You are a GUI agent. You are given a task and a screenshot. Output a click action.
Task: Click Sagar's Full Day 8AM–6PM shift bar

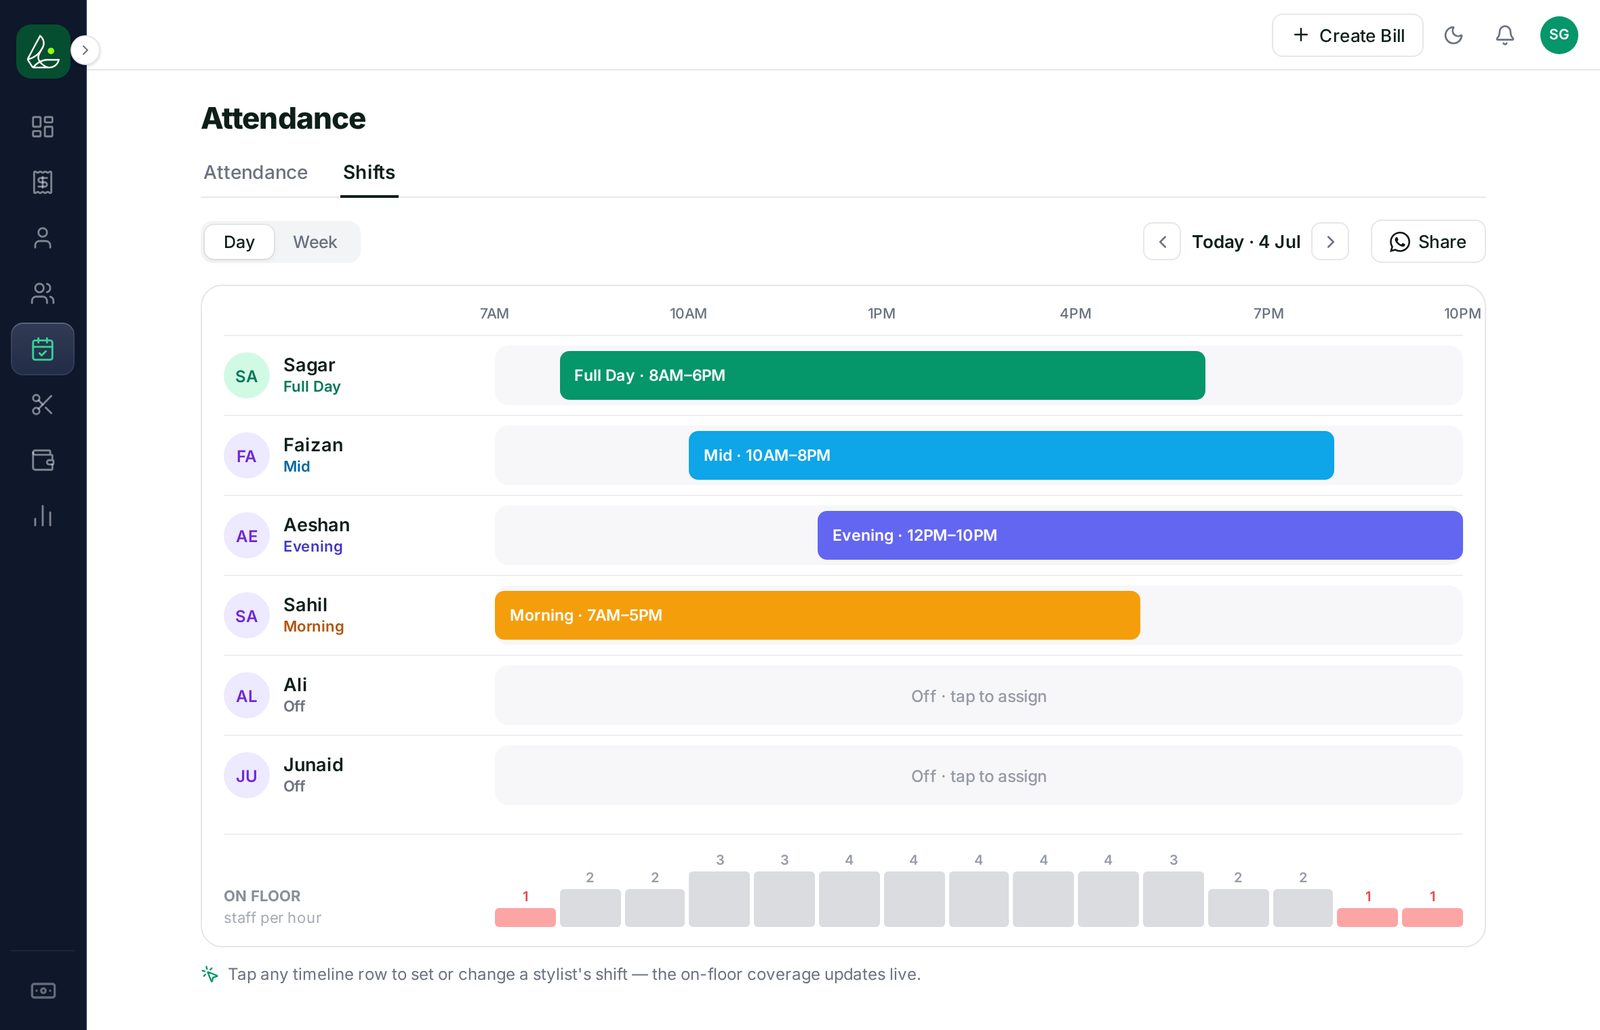click(x=882, y=375)
